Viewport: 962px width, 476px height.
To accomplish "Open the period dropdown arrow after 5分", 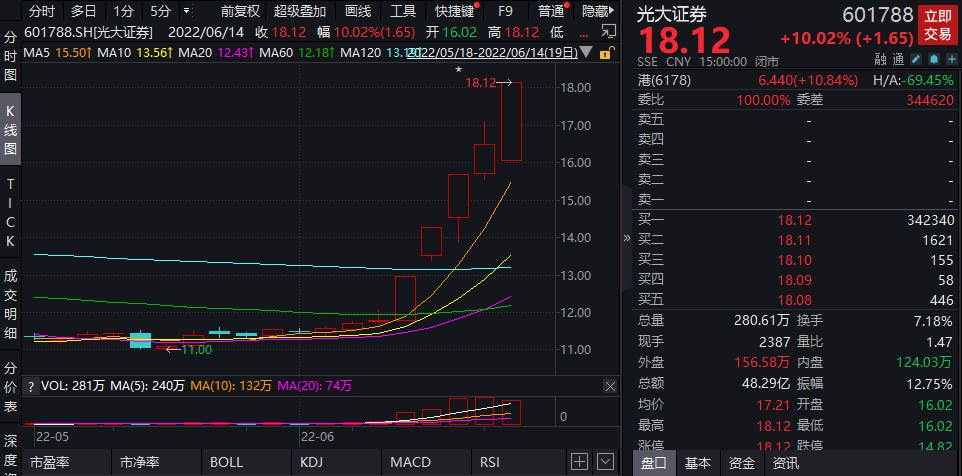I will (187, 11).
